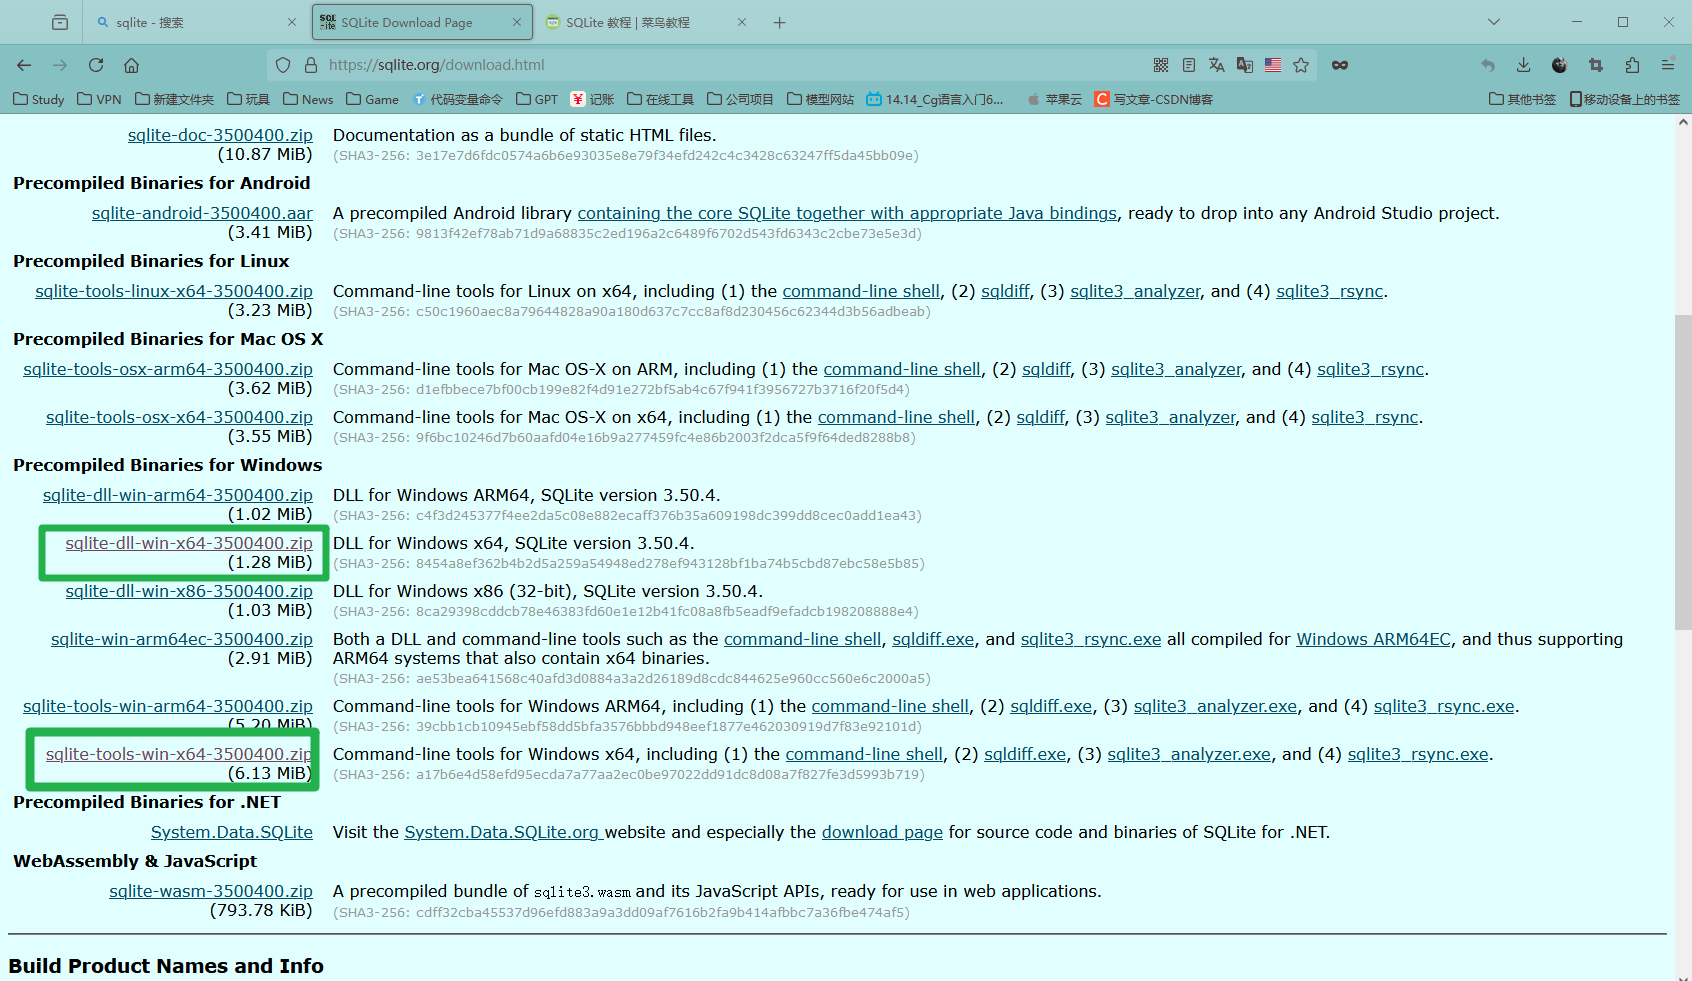
Task: Close the 'SQLite 教程 | 菜鸟教程' tab
Action: (x=742, y=22)
